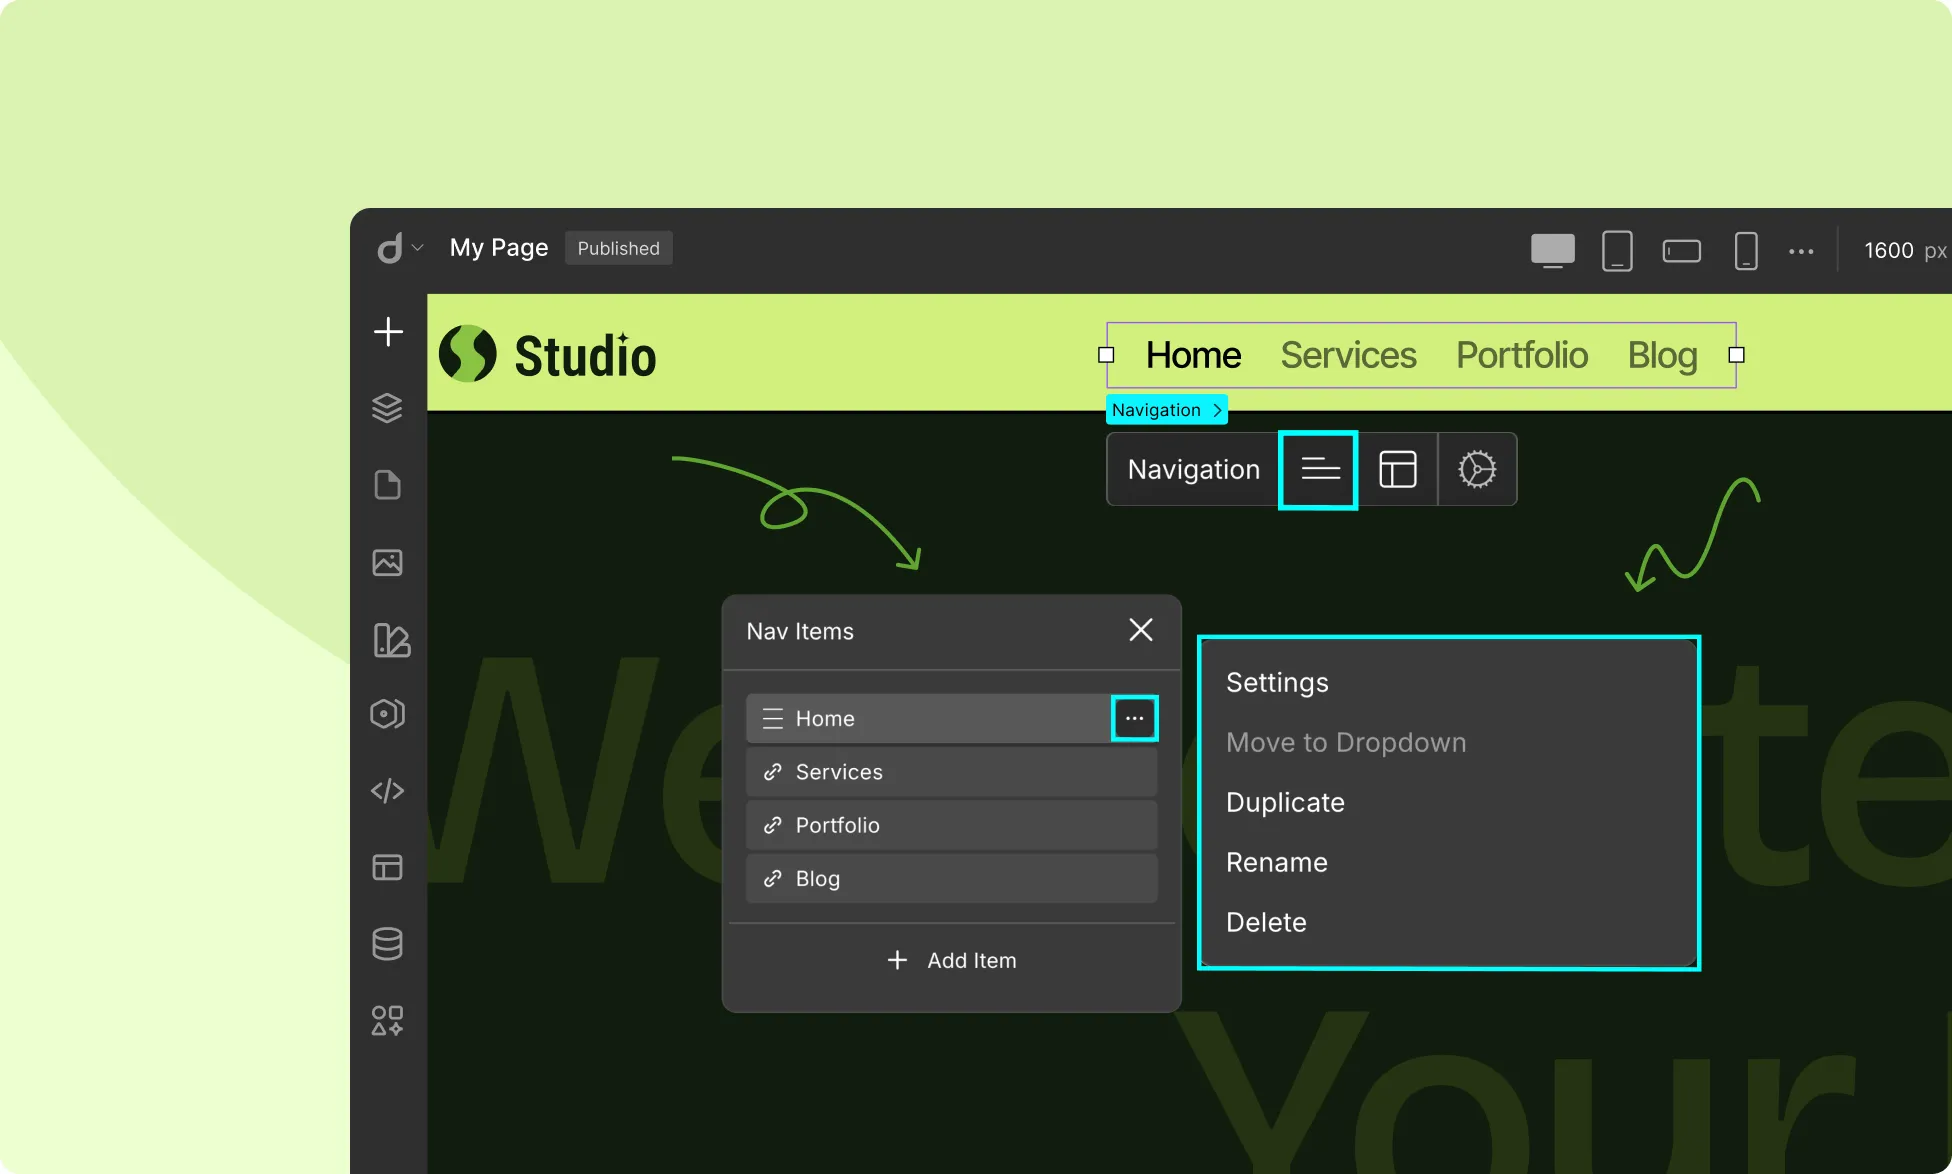
Task: Select the tablet viewport icon
Action: [x=1617, y=251]
